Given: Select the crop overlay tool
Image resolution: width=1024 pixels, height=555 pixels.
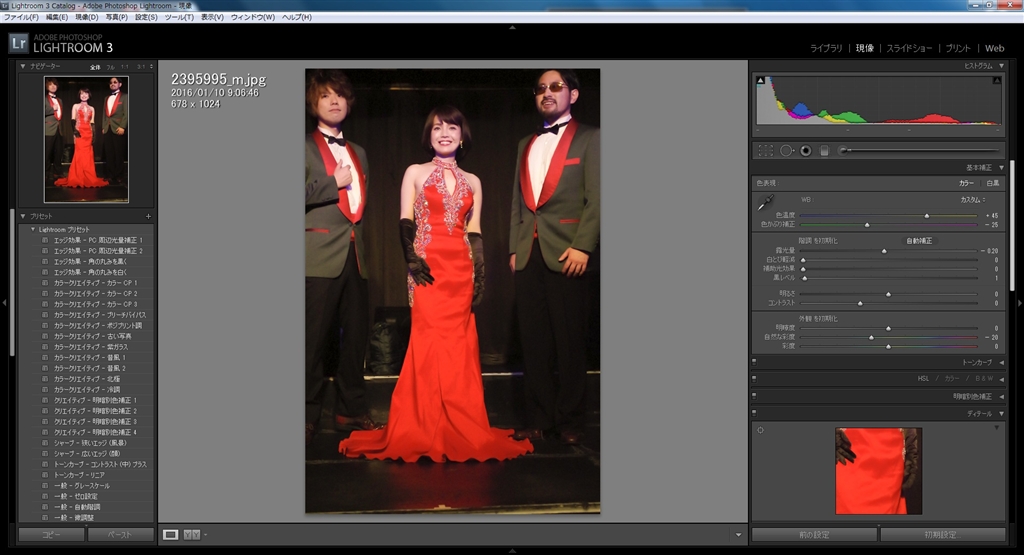Looking at the screenshot, I should point(766,150).
